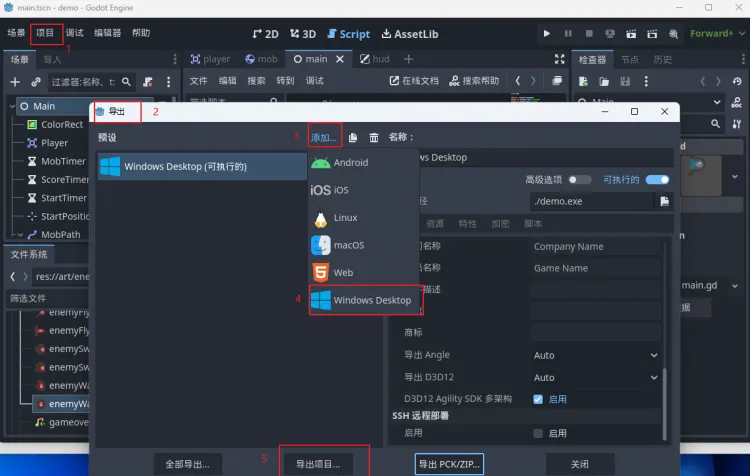Image resolution: width=750 pixels, height=476 pixels.
Task: Add a new node with plus icon
Action: click(15, 82)
